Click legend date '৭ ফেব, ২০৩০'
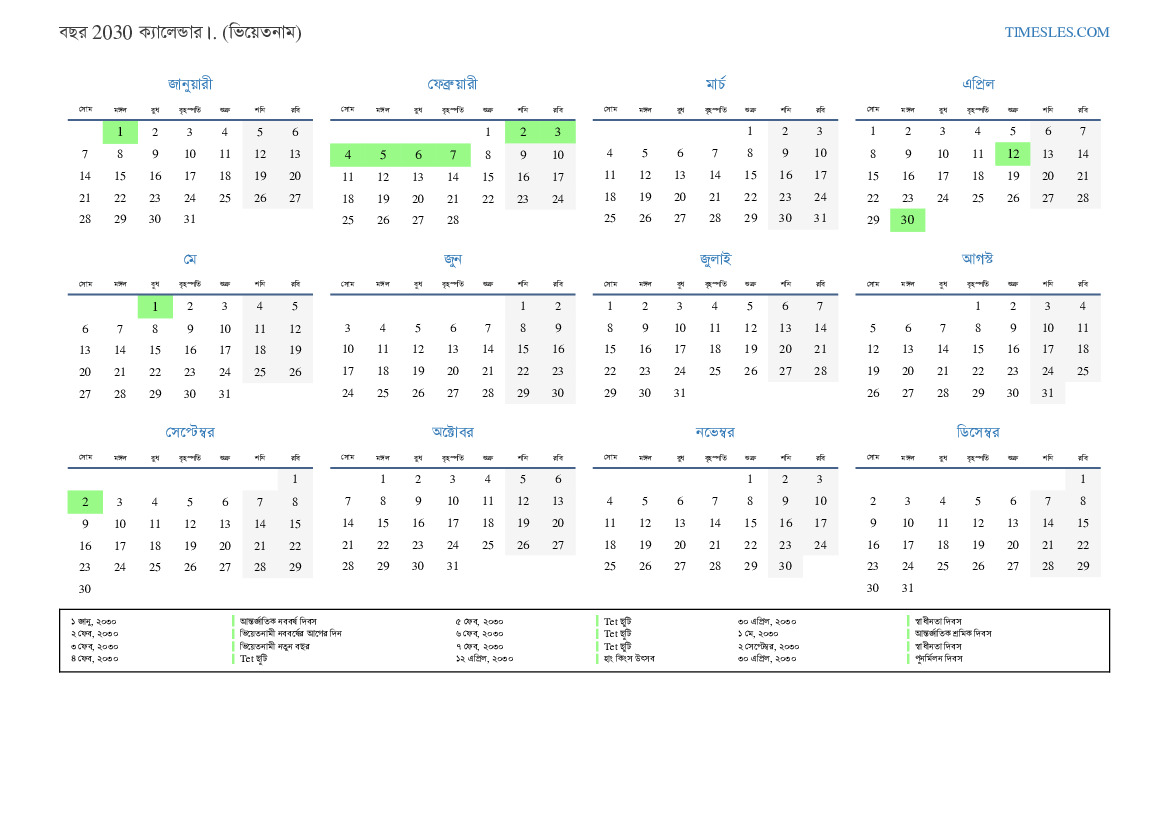Image resolution: width=1169 pixels, height=827 pixels. coord(479,647)
